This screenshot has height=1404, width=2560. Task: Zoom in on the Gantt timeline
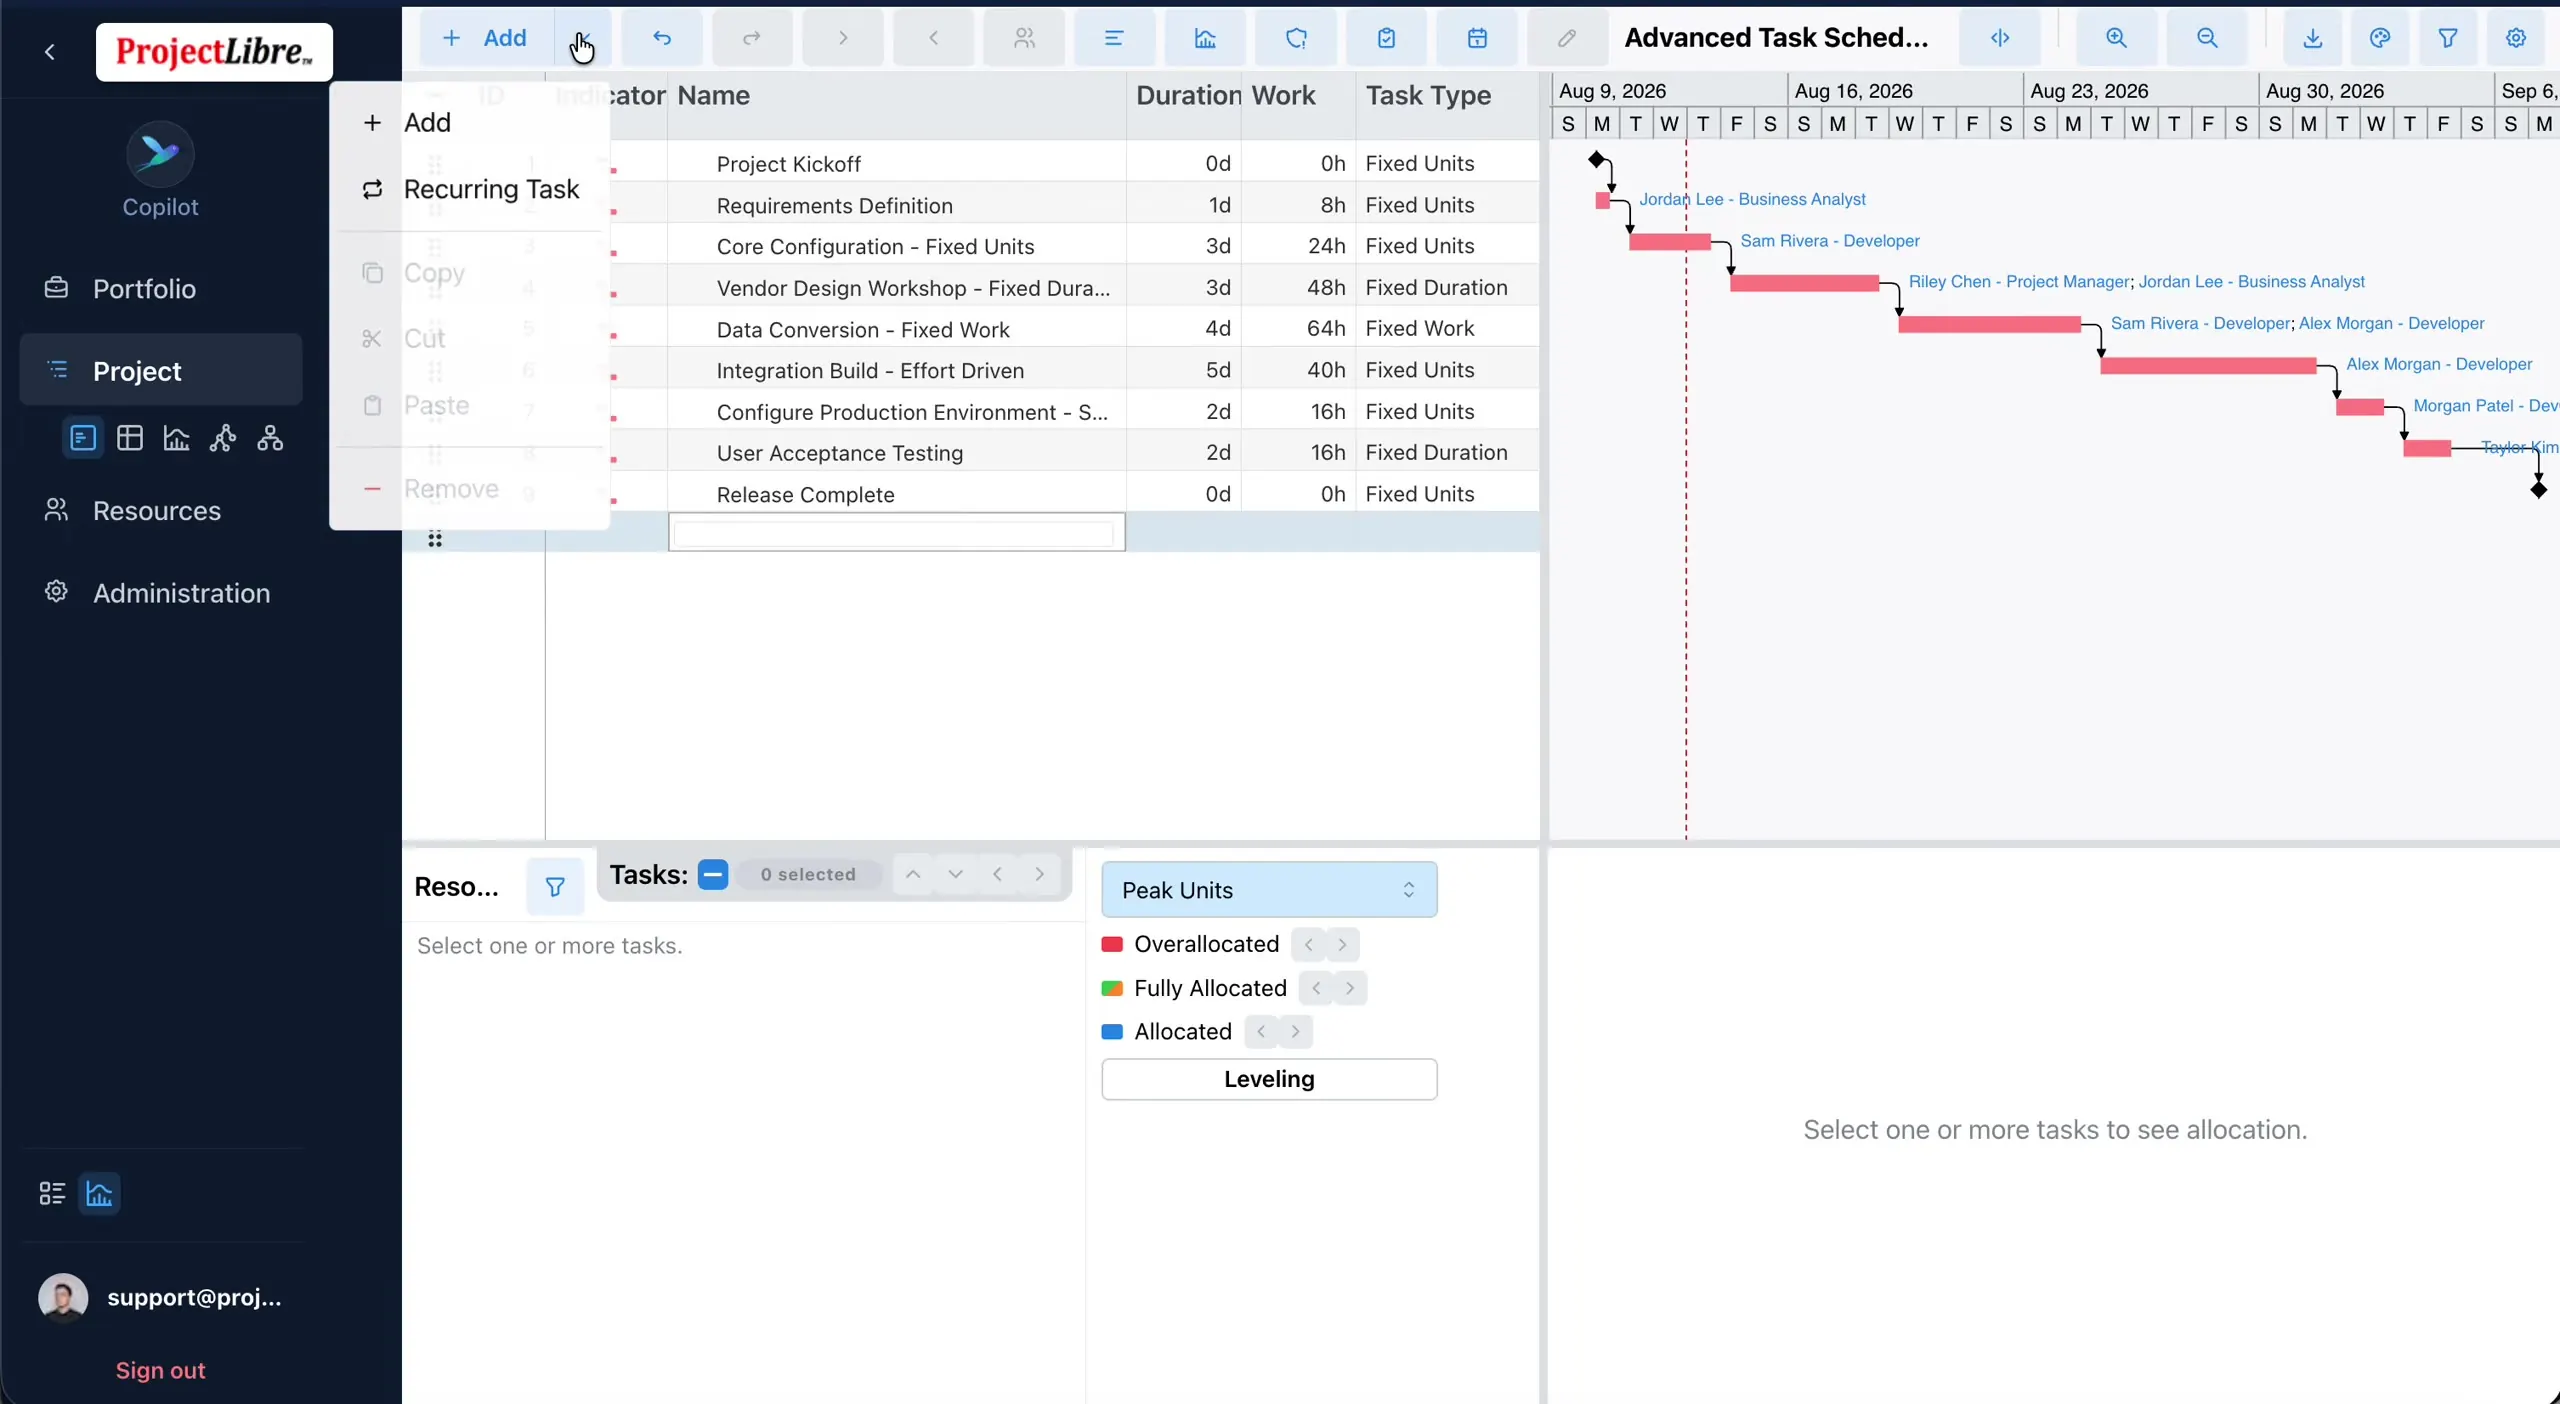(2116, 38)
